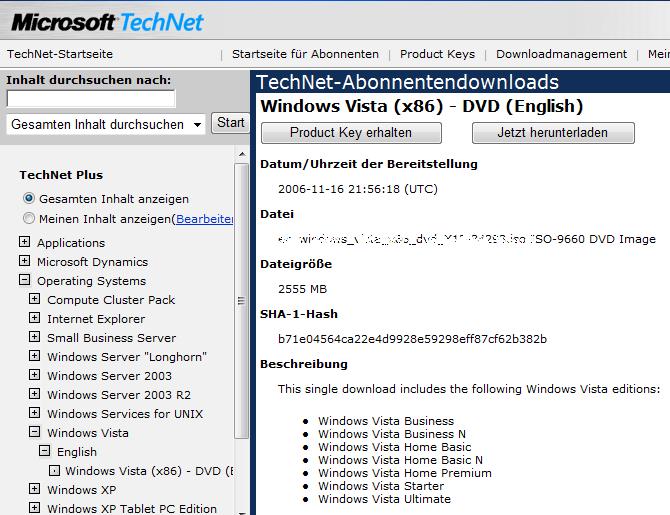Expand the Windows Server 2003 R2 node
Screen dimensions: 670x515
[x=35, y=394]
